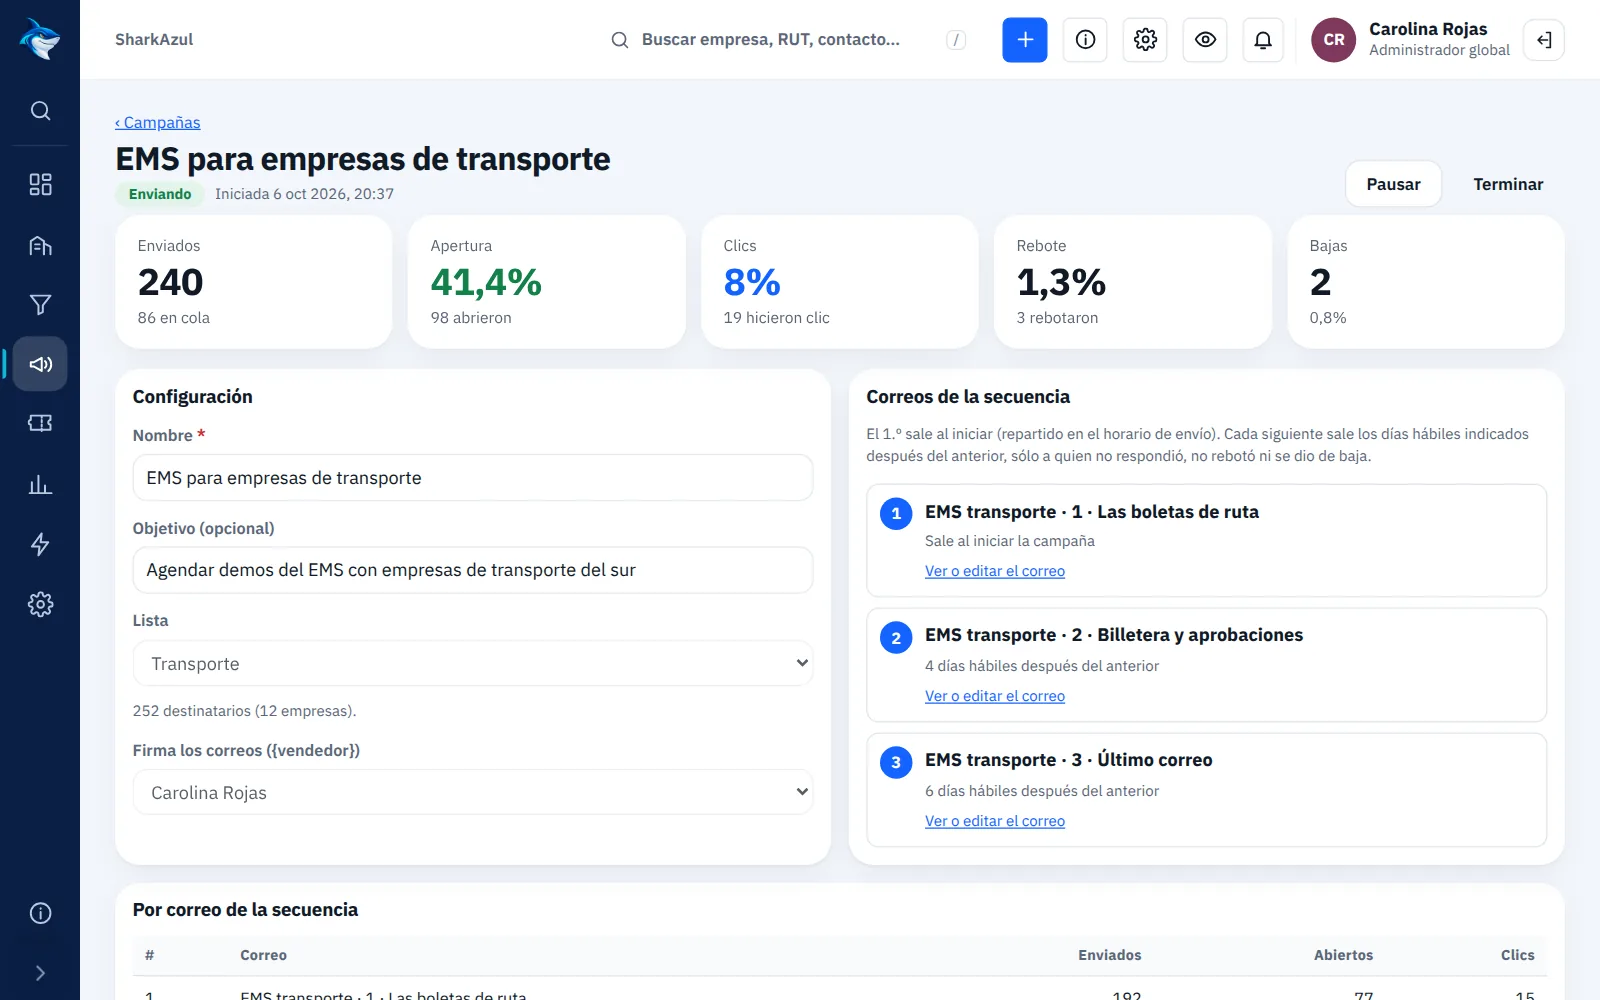This screenshot has height=1000, width=1600.
Task: Open top bar settings gear
Action: (x=1145, y=40)
